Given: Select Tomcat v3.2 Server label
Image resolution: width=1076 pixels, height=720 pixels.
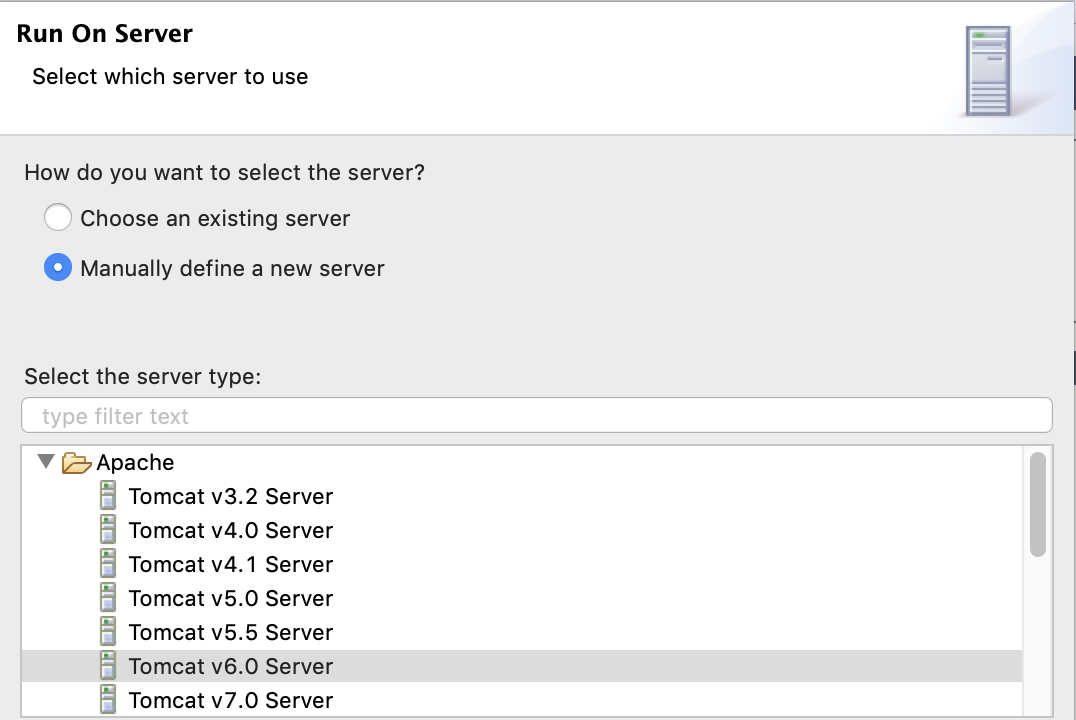Looking at the screenshot, I should (x=231, y=496).
